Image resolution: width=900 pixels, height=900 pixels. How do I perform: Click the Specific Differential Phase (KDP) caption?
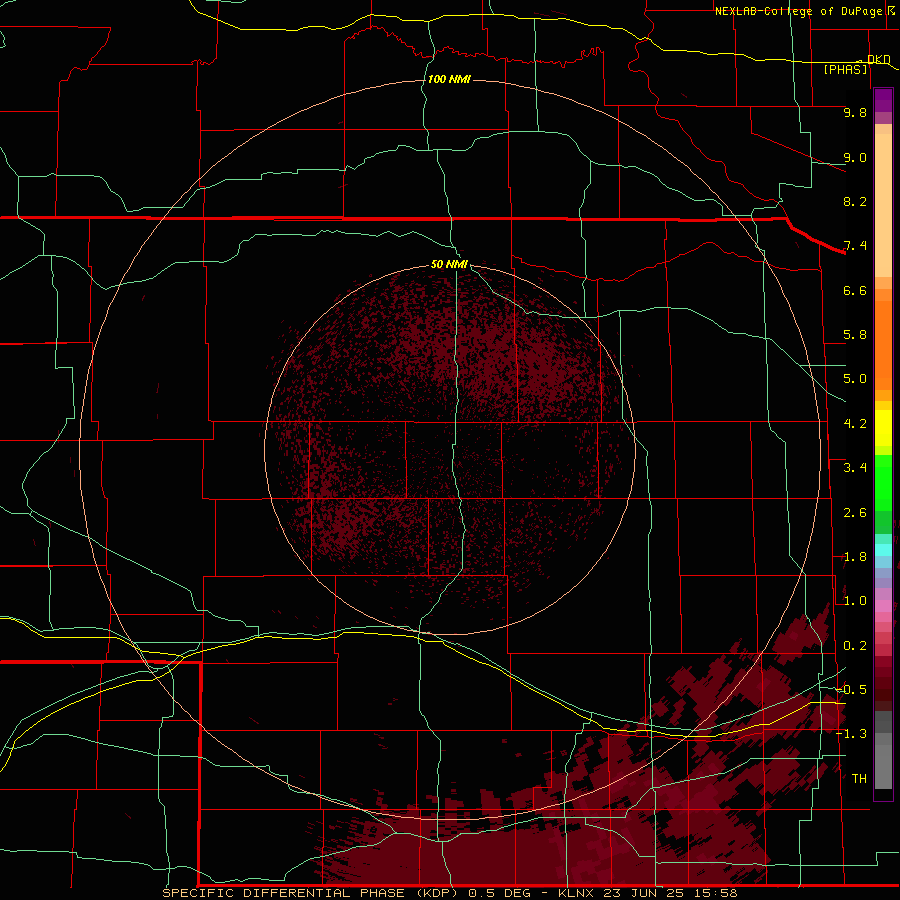[x=311, y=893]
